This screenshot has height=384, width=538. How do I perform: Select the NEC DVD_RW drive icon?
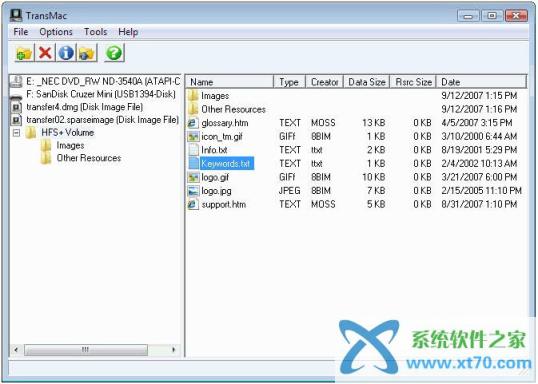[16, 82]
